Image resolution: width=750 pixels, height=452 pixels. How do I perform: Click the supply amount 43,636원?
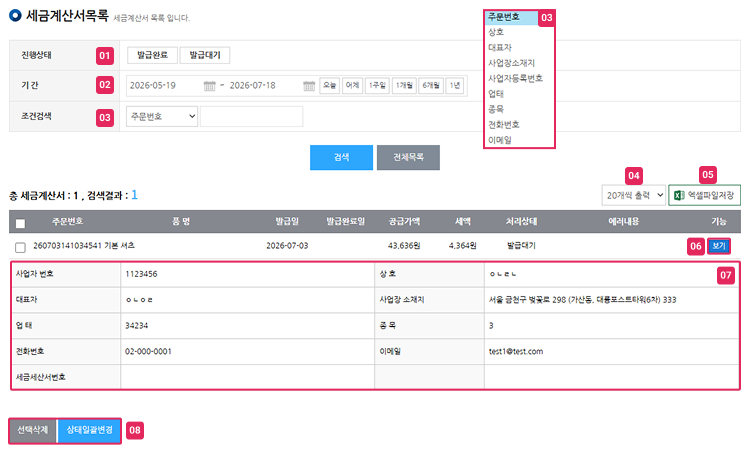point(404,246)
